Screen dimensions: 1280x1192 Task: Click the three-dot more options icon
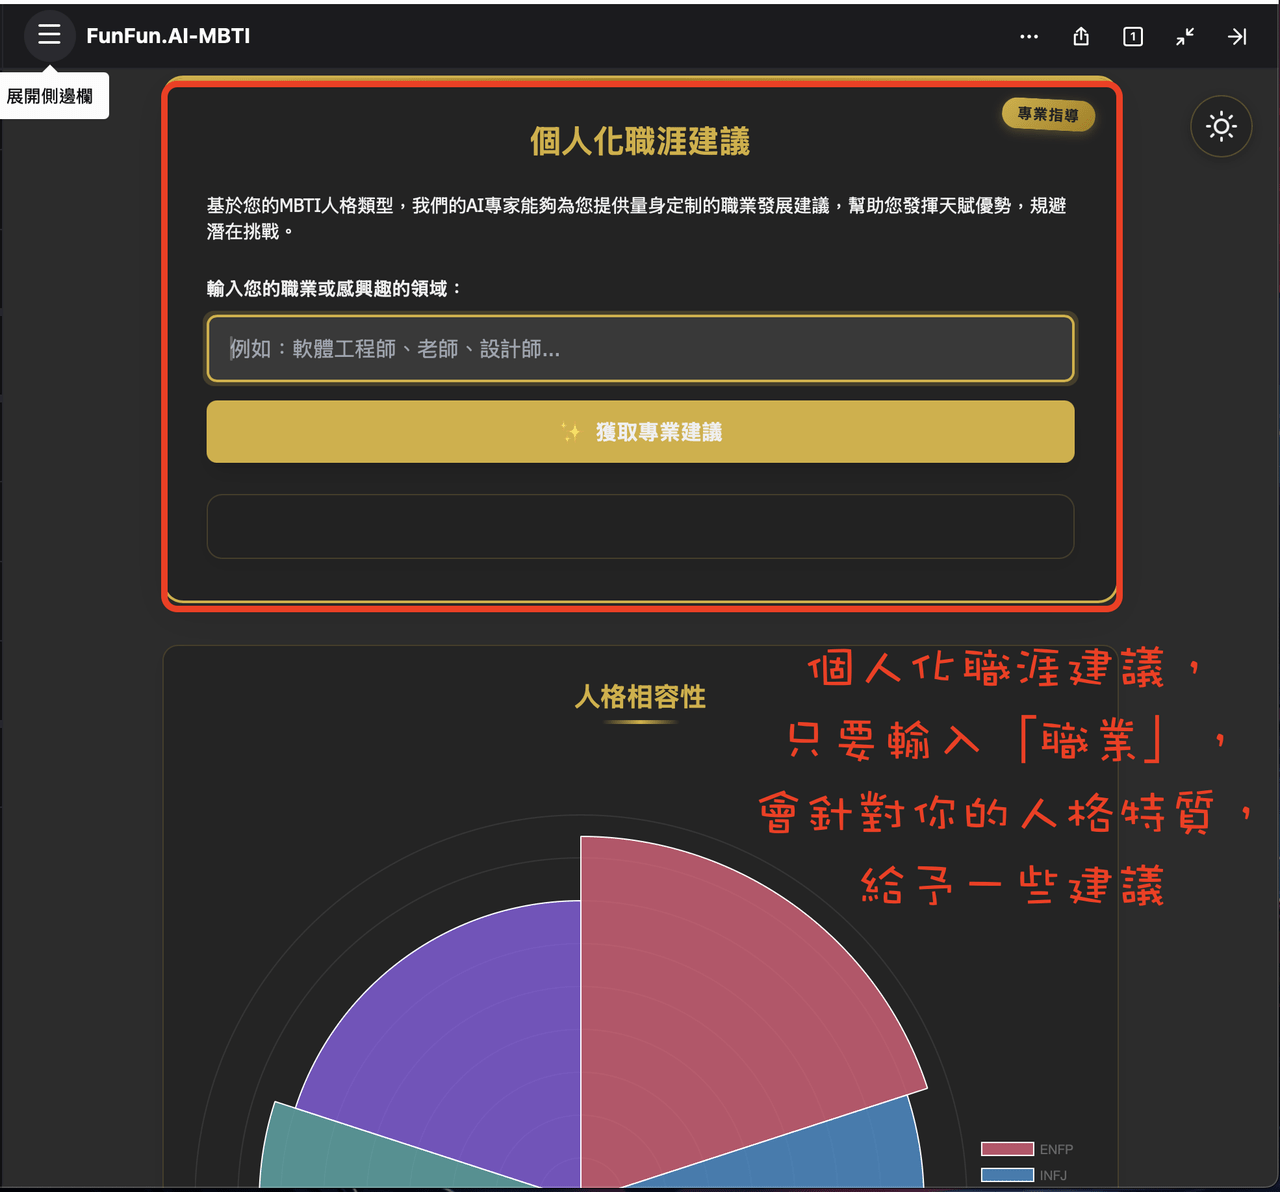1029,36
